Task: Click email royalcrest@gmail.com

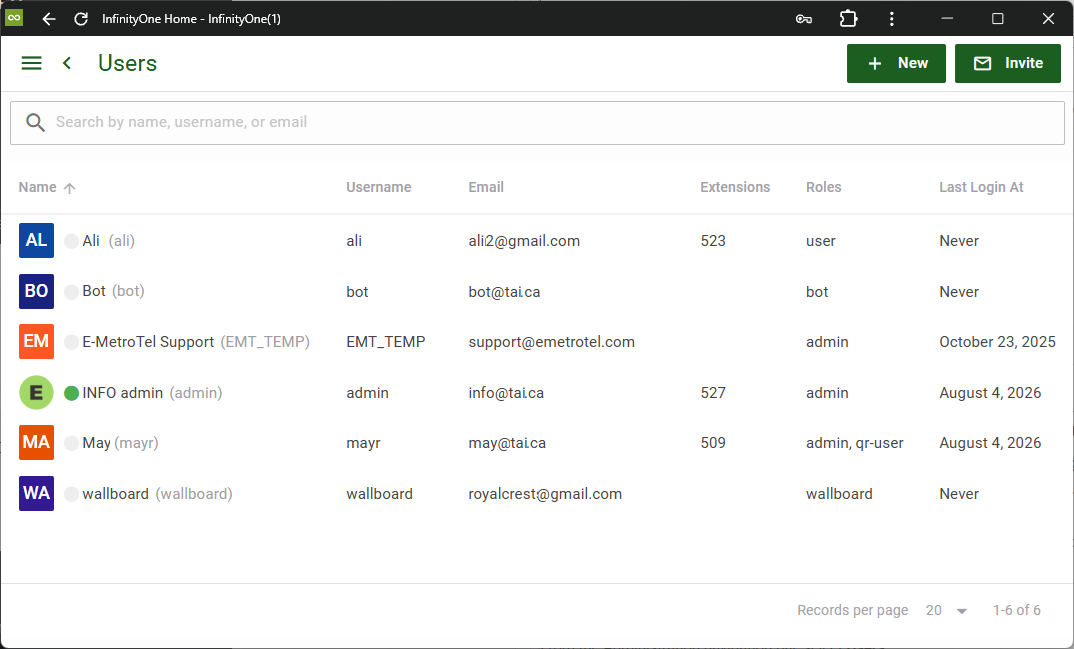Action: pyautogui.click(x=545, y=494)
